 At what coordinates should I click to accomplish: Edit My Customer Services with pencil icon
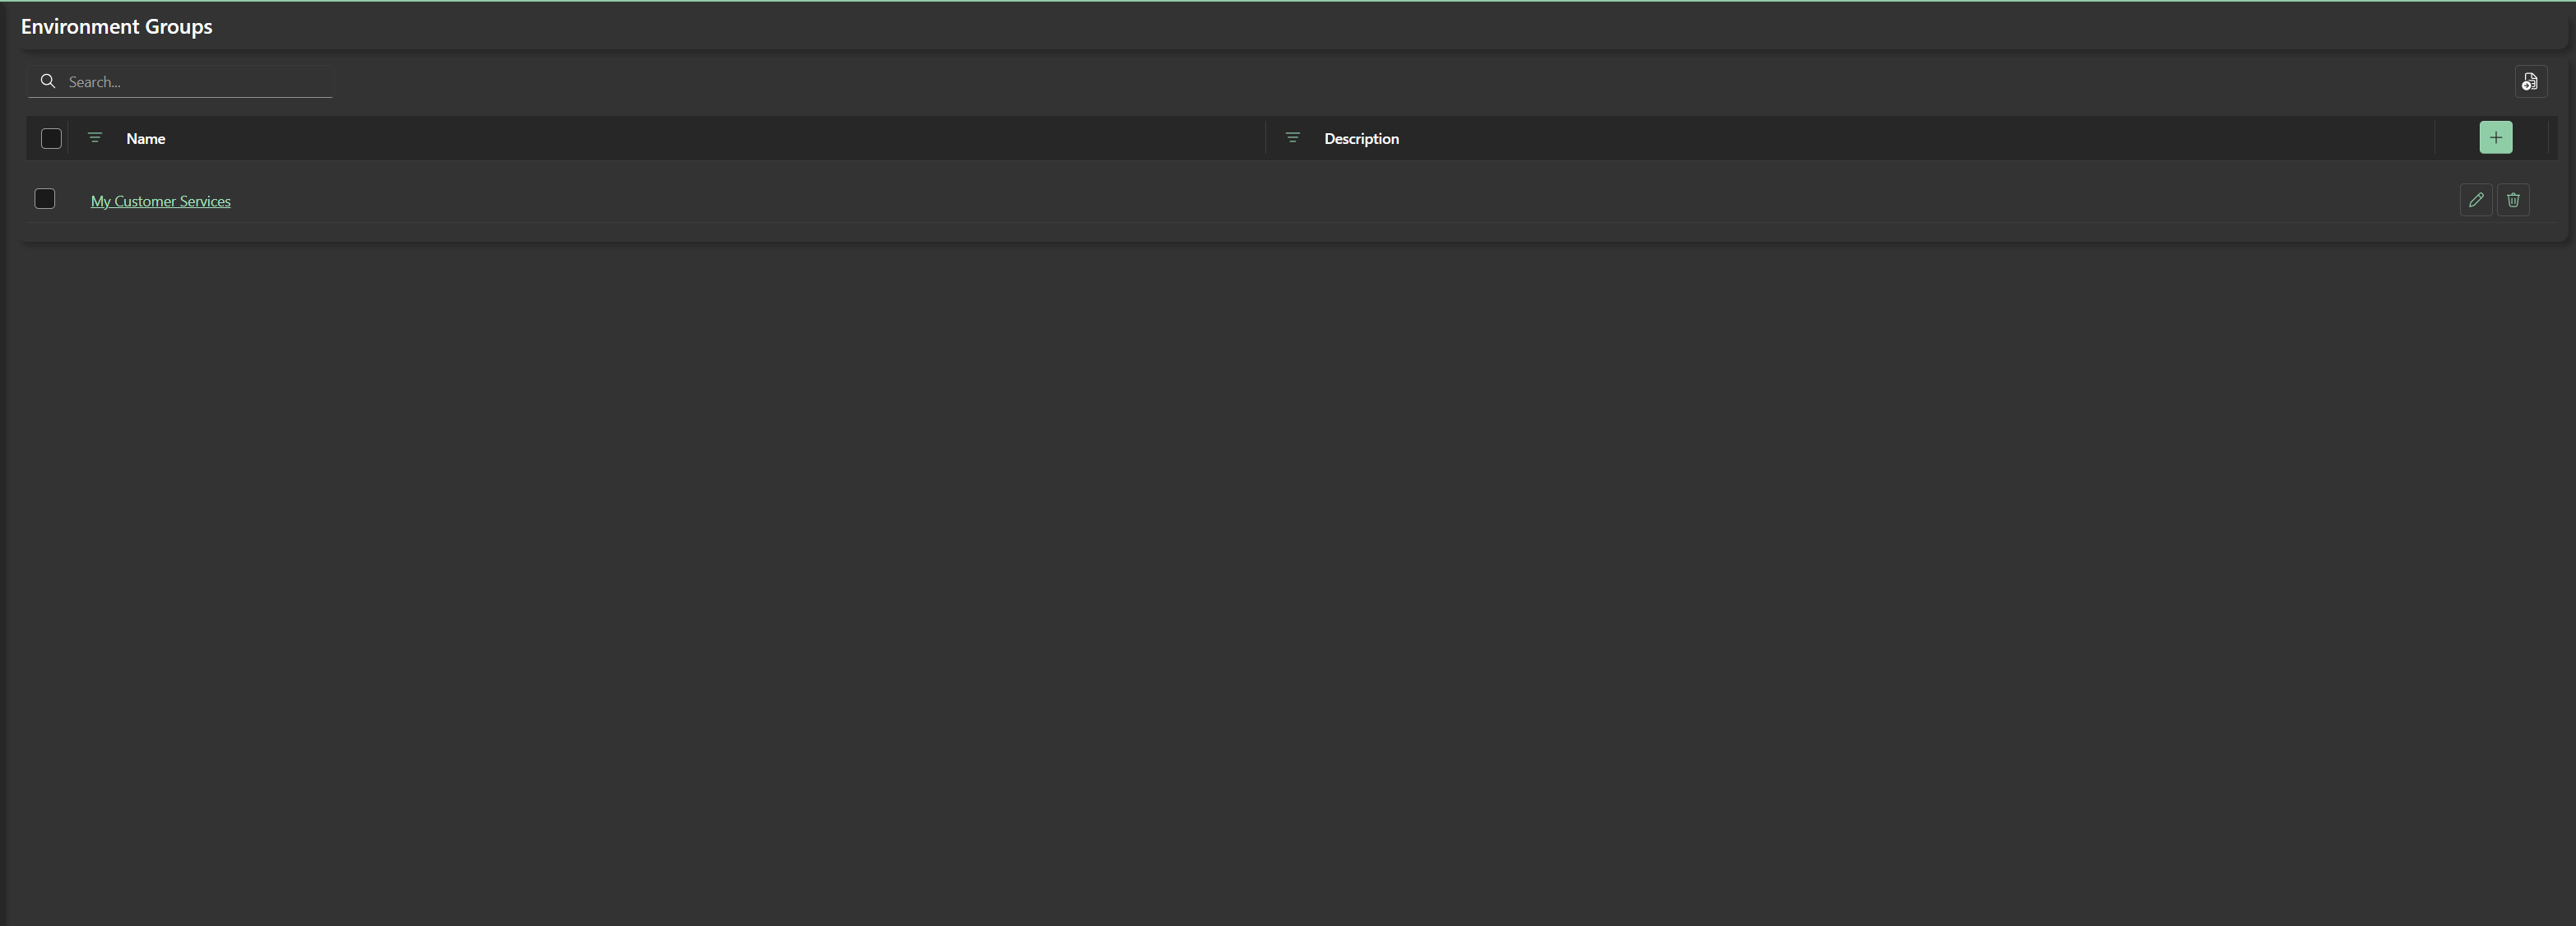2475,200
